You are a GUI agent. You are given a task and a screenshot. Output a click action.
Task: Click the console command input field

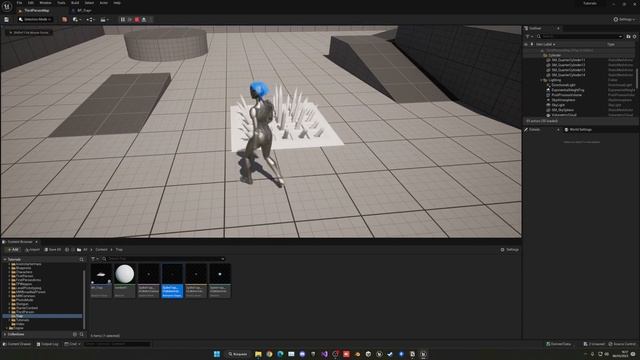tap(117, 344)
